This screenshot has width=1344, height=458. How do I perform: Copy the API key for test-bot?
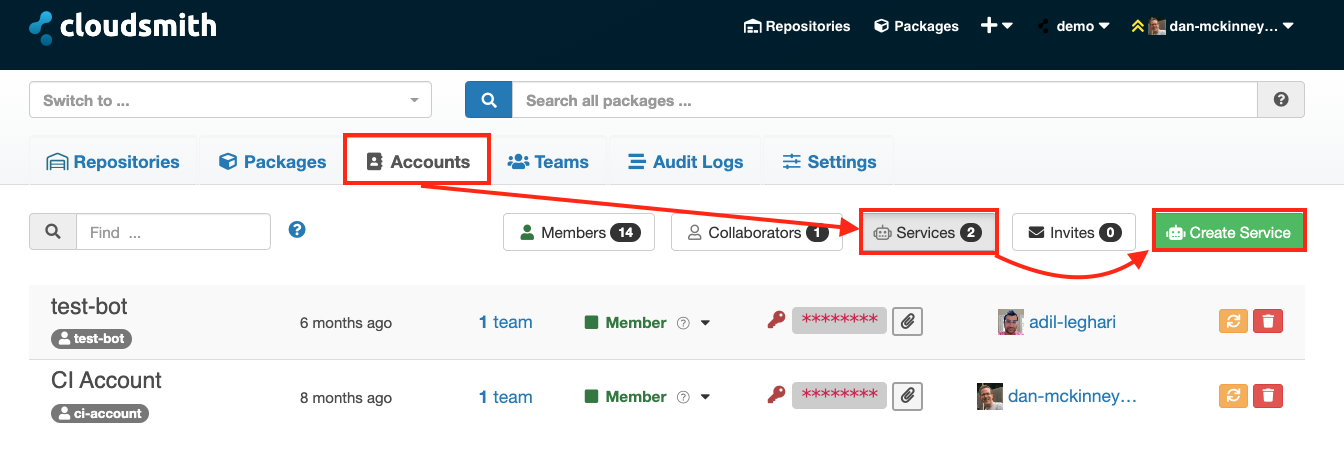tap(907, 321)
